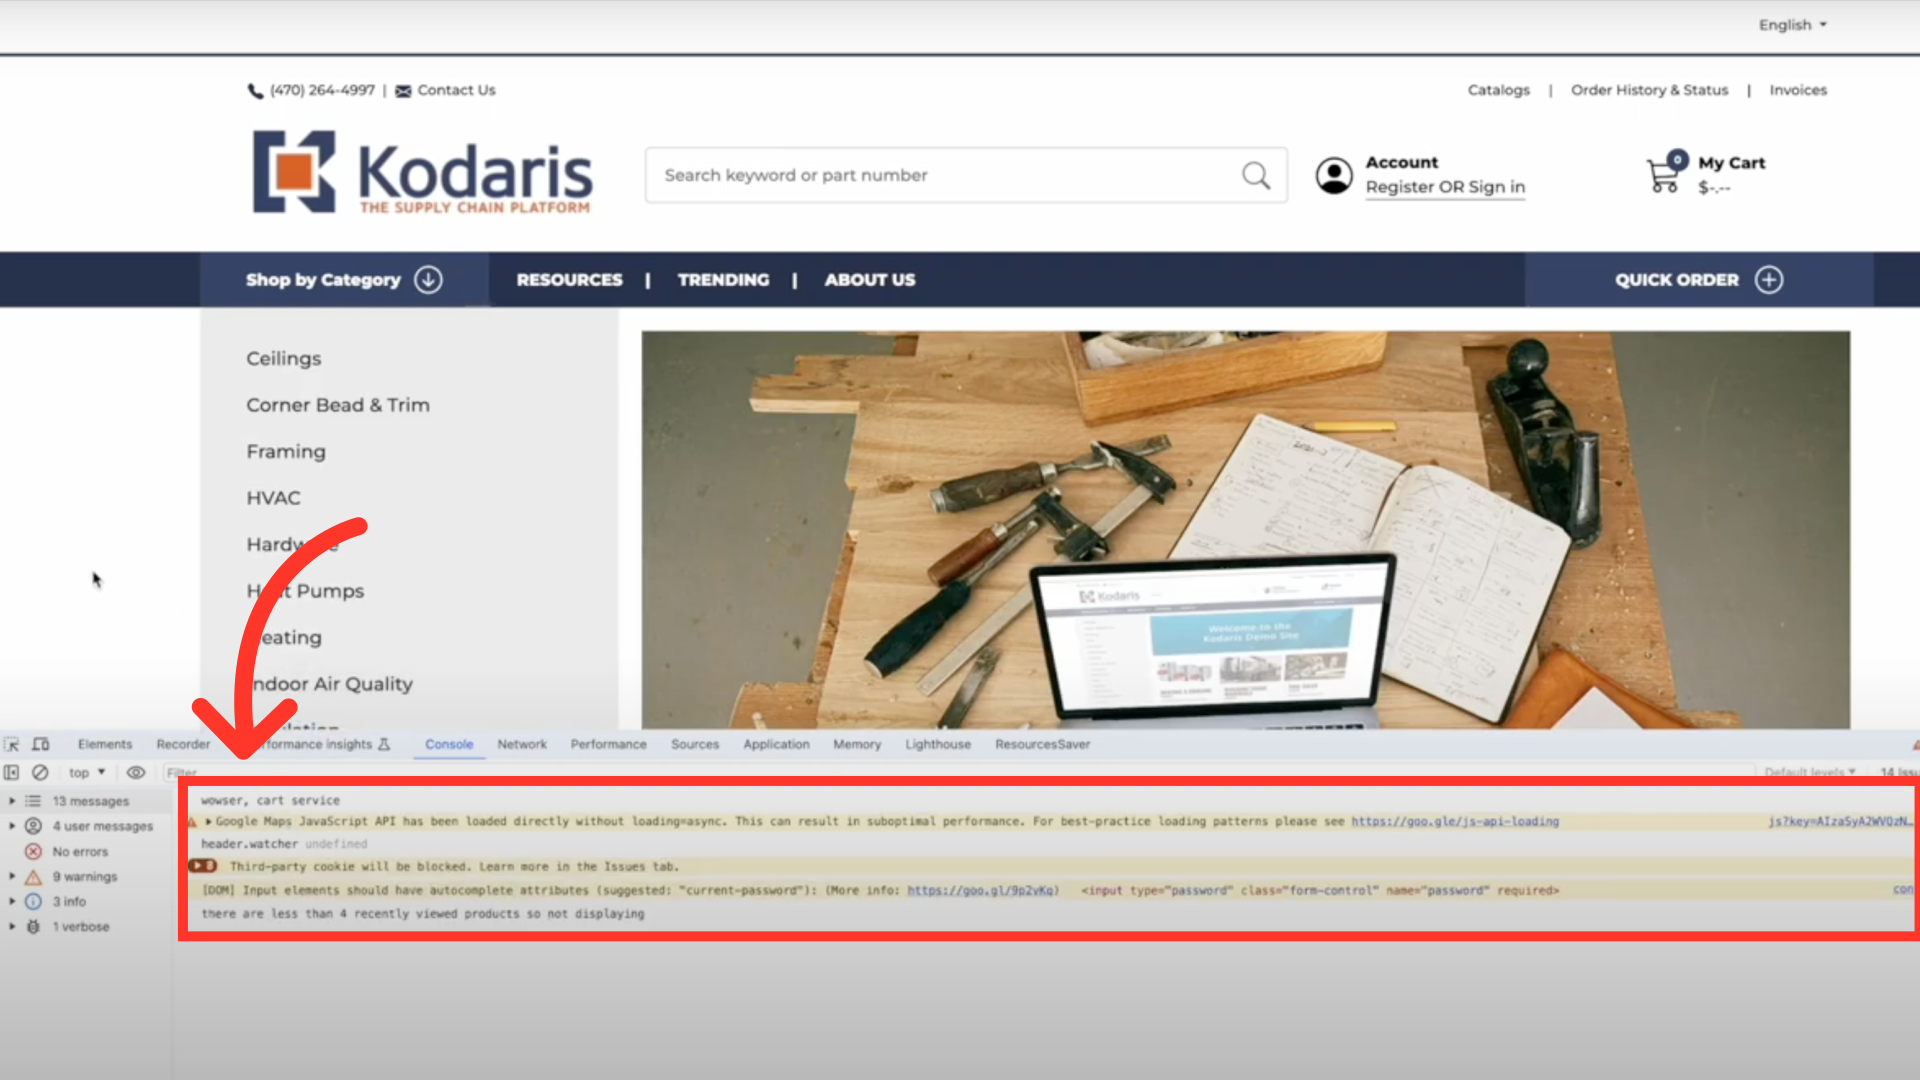Expand the 9 warnings group
The width and height of the screenshot is (1920, 1080).
point(12,877)
